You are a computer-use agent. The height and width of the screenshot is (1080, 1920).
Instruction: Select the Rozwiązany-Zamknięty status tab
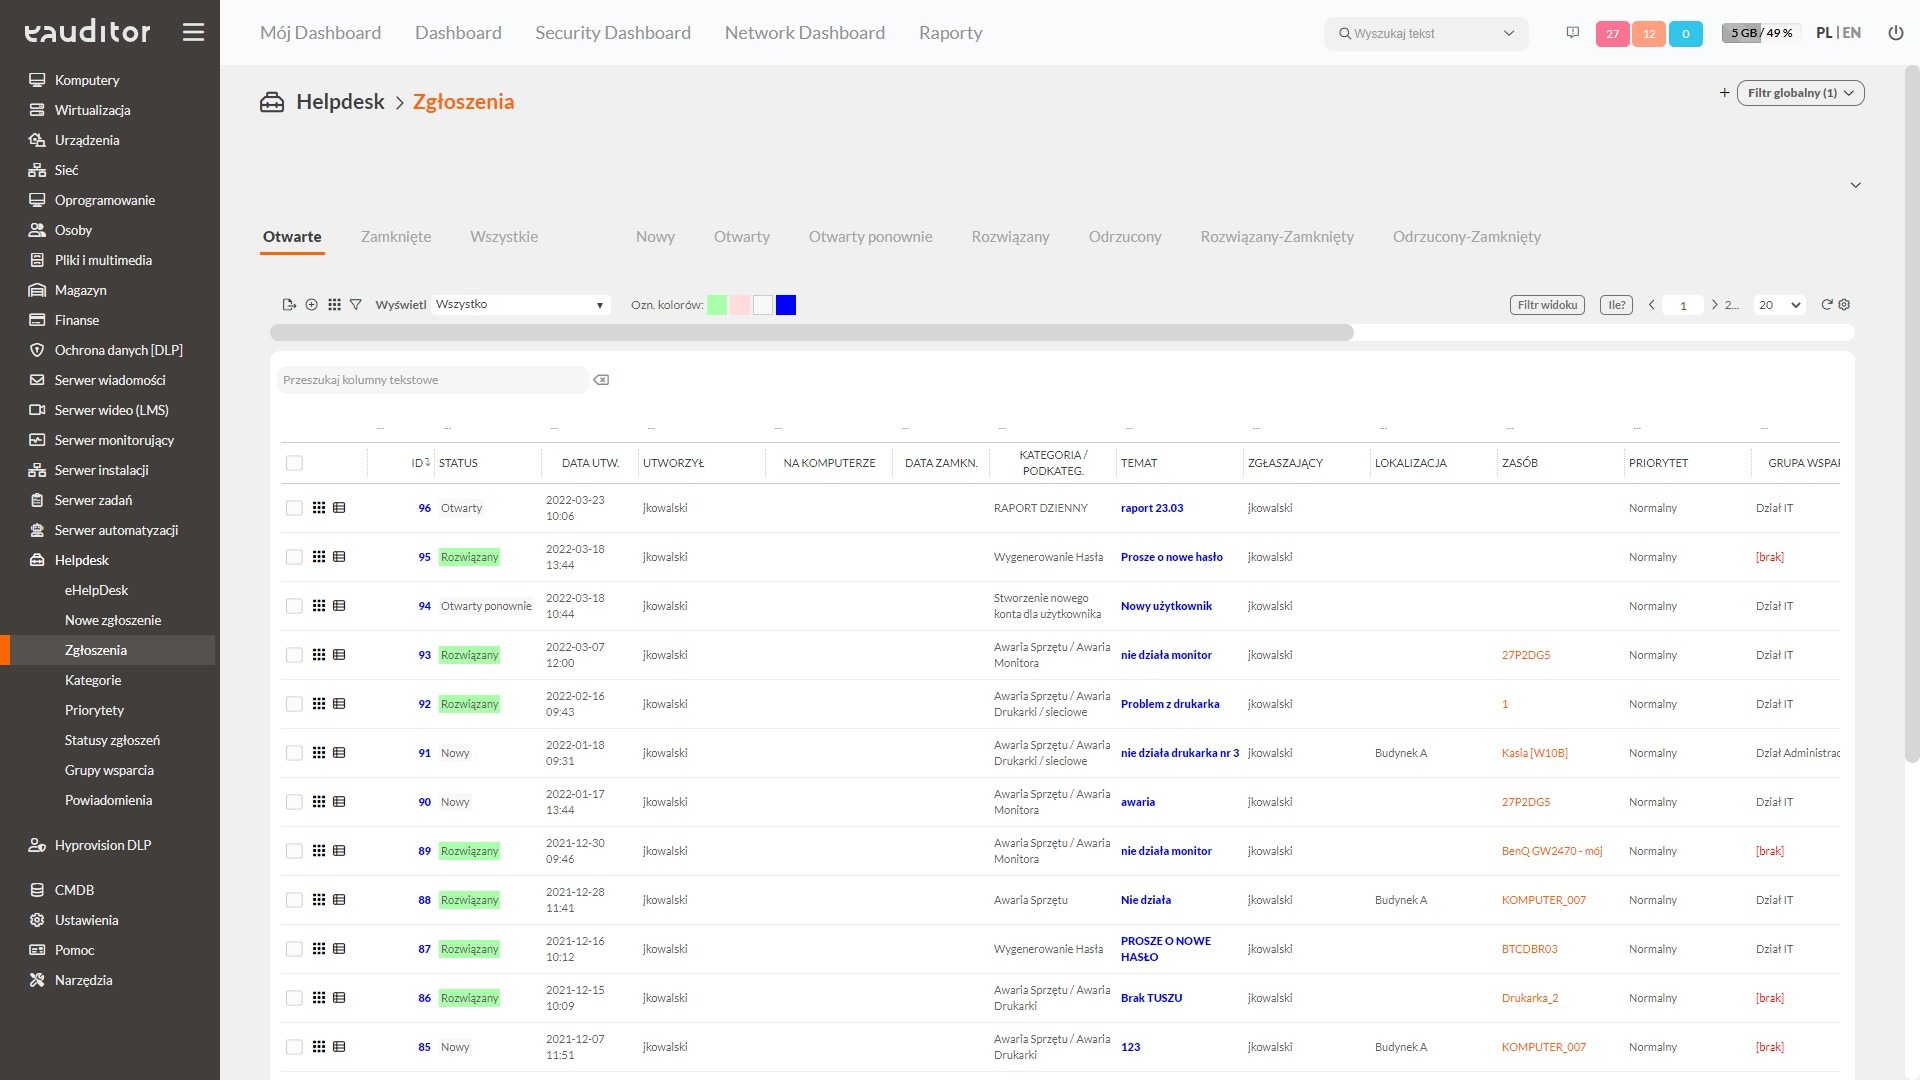point(1277,237)
